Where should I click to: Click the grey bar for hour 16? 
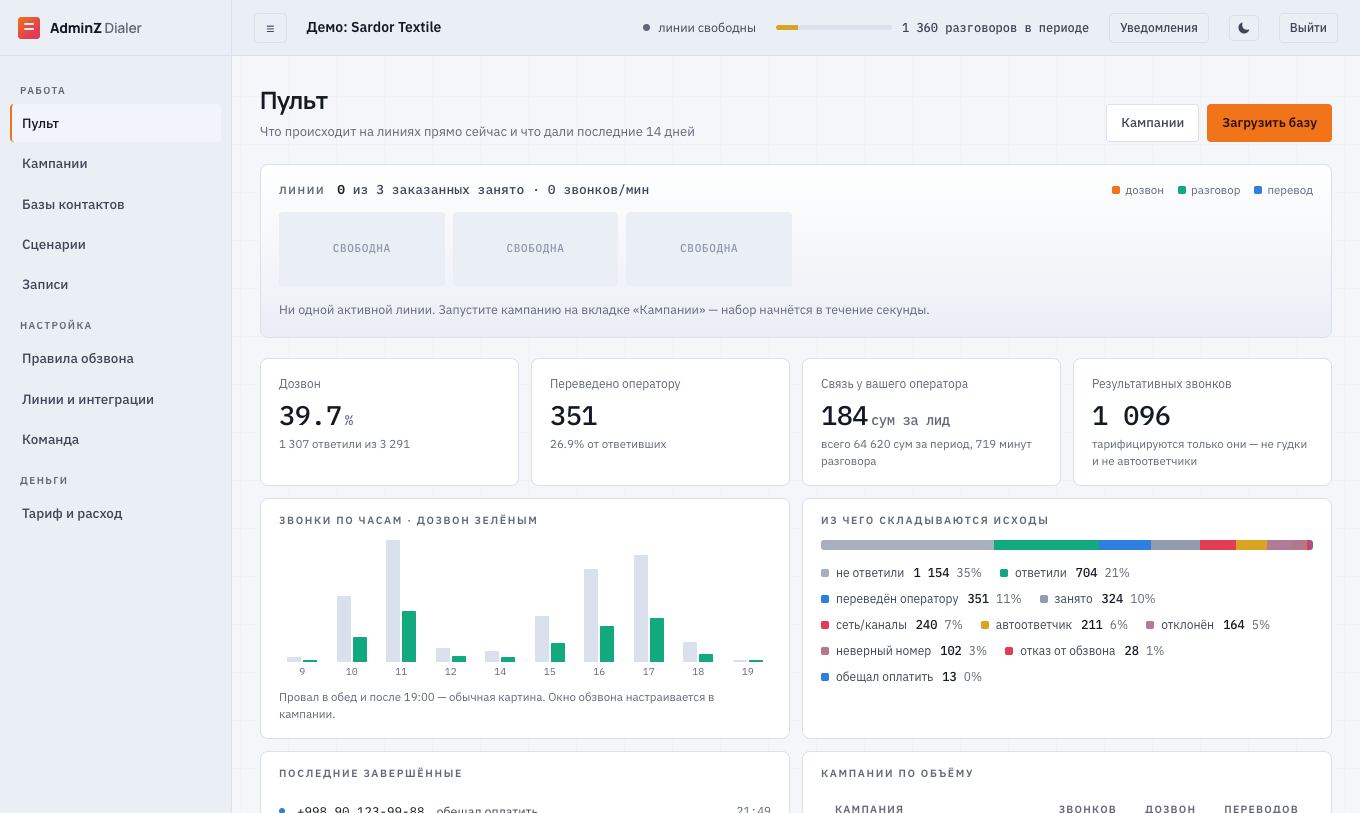[591, 615]
